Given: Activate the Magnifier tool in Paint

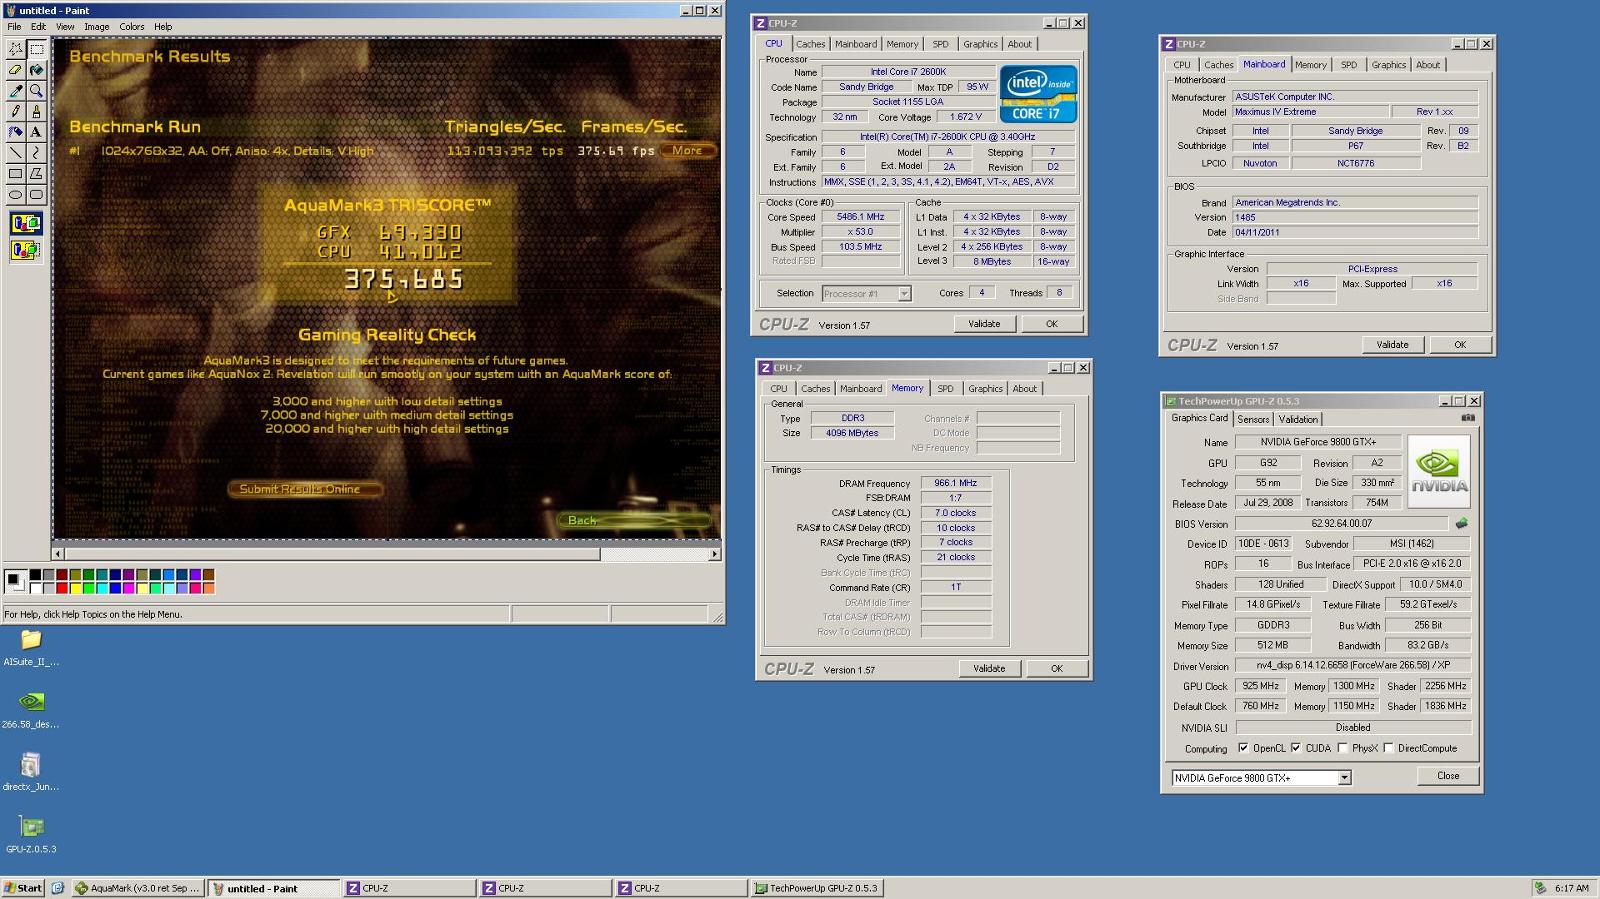Looking at the screenshot, I should click(x=36, y=91).
